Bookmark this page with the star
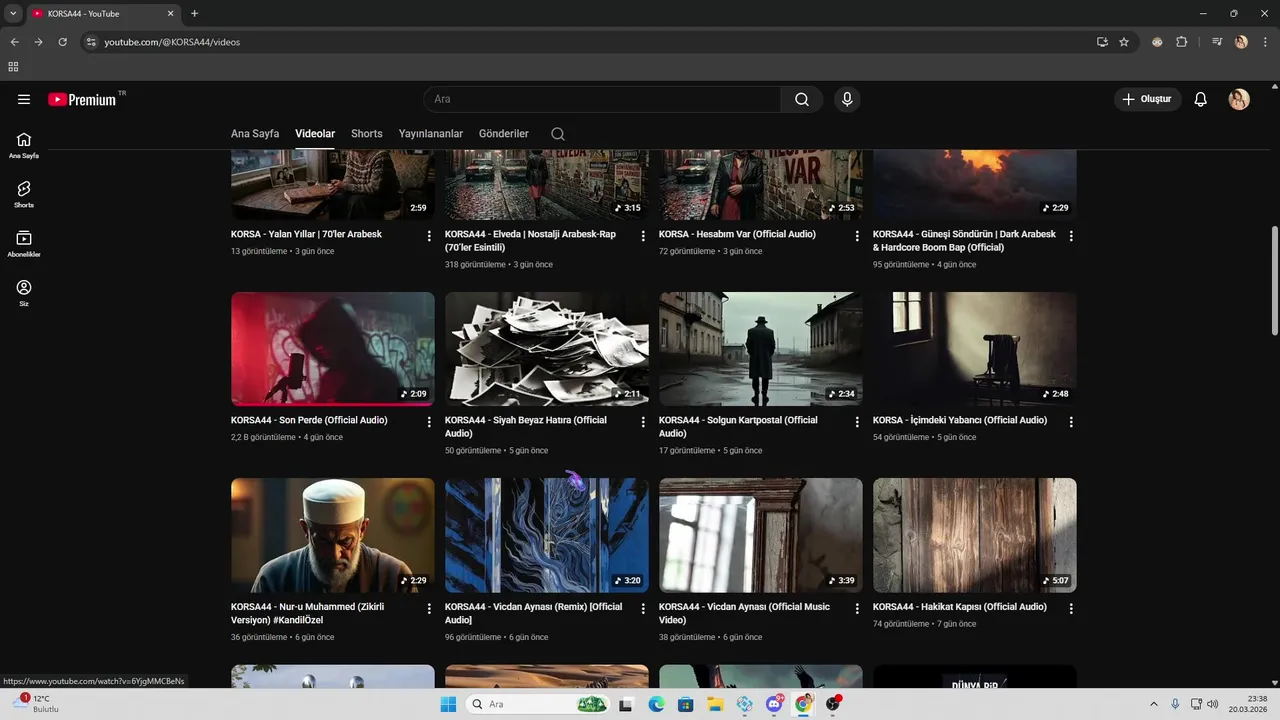This screenshot has height=720, width=1280. pyautogui.click(x=1124, y=42)
